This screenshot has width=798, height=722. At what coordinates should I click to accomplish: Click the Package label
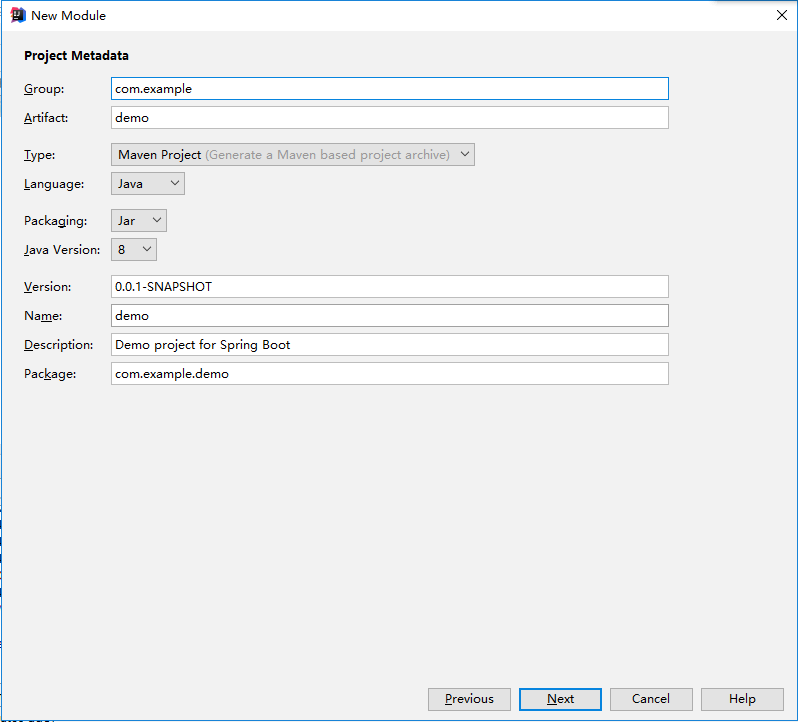tap(50, 374)
